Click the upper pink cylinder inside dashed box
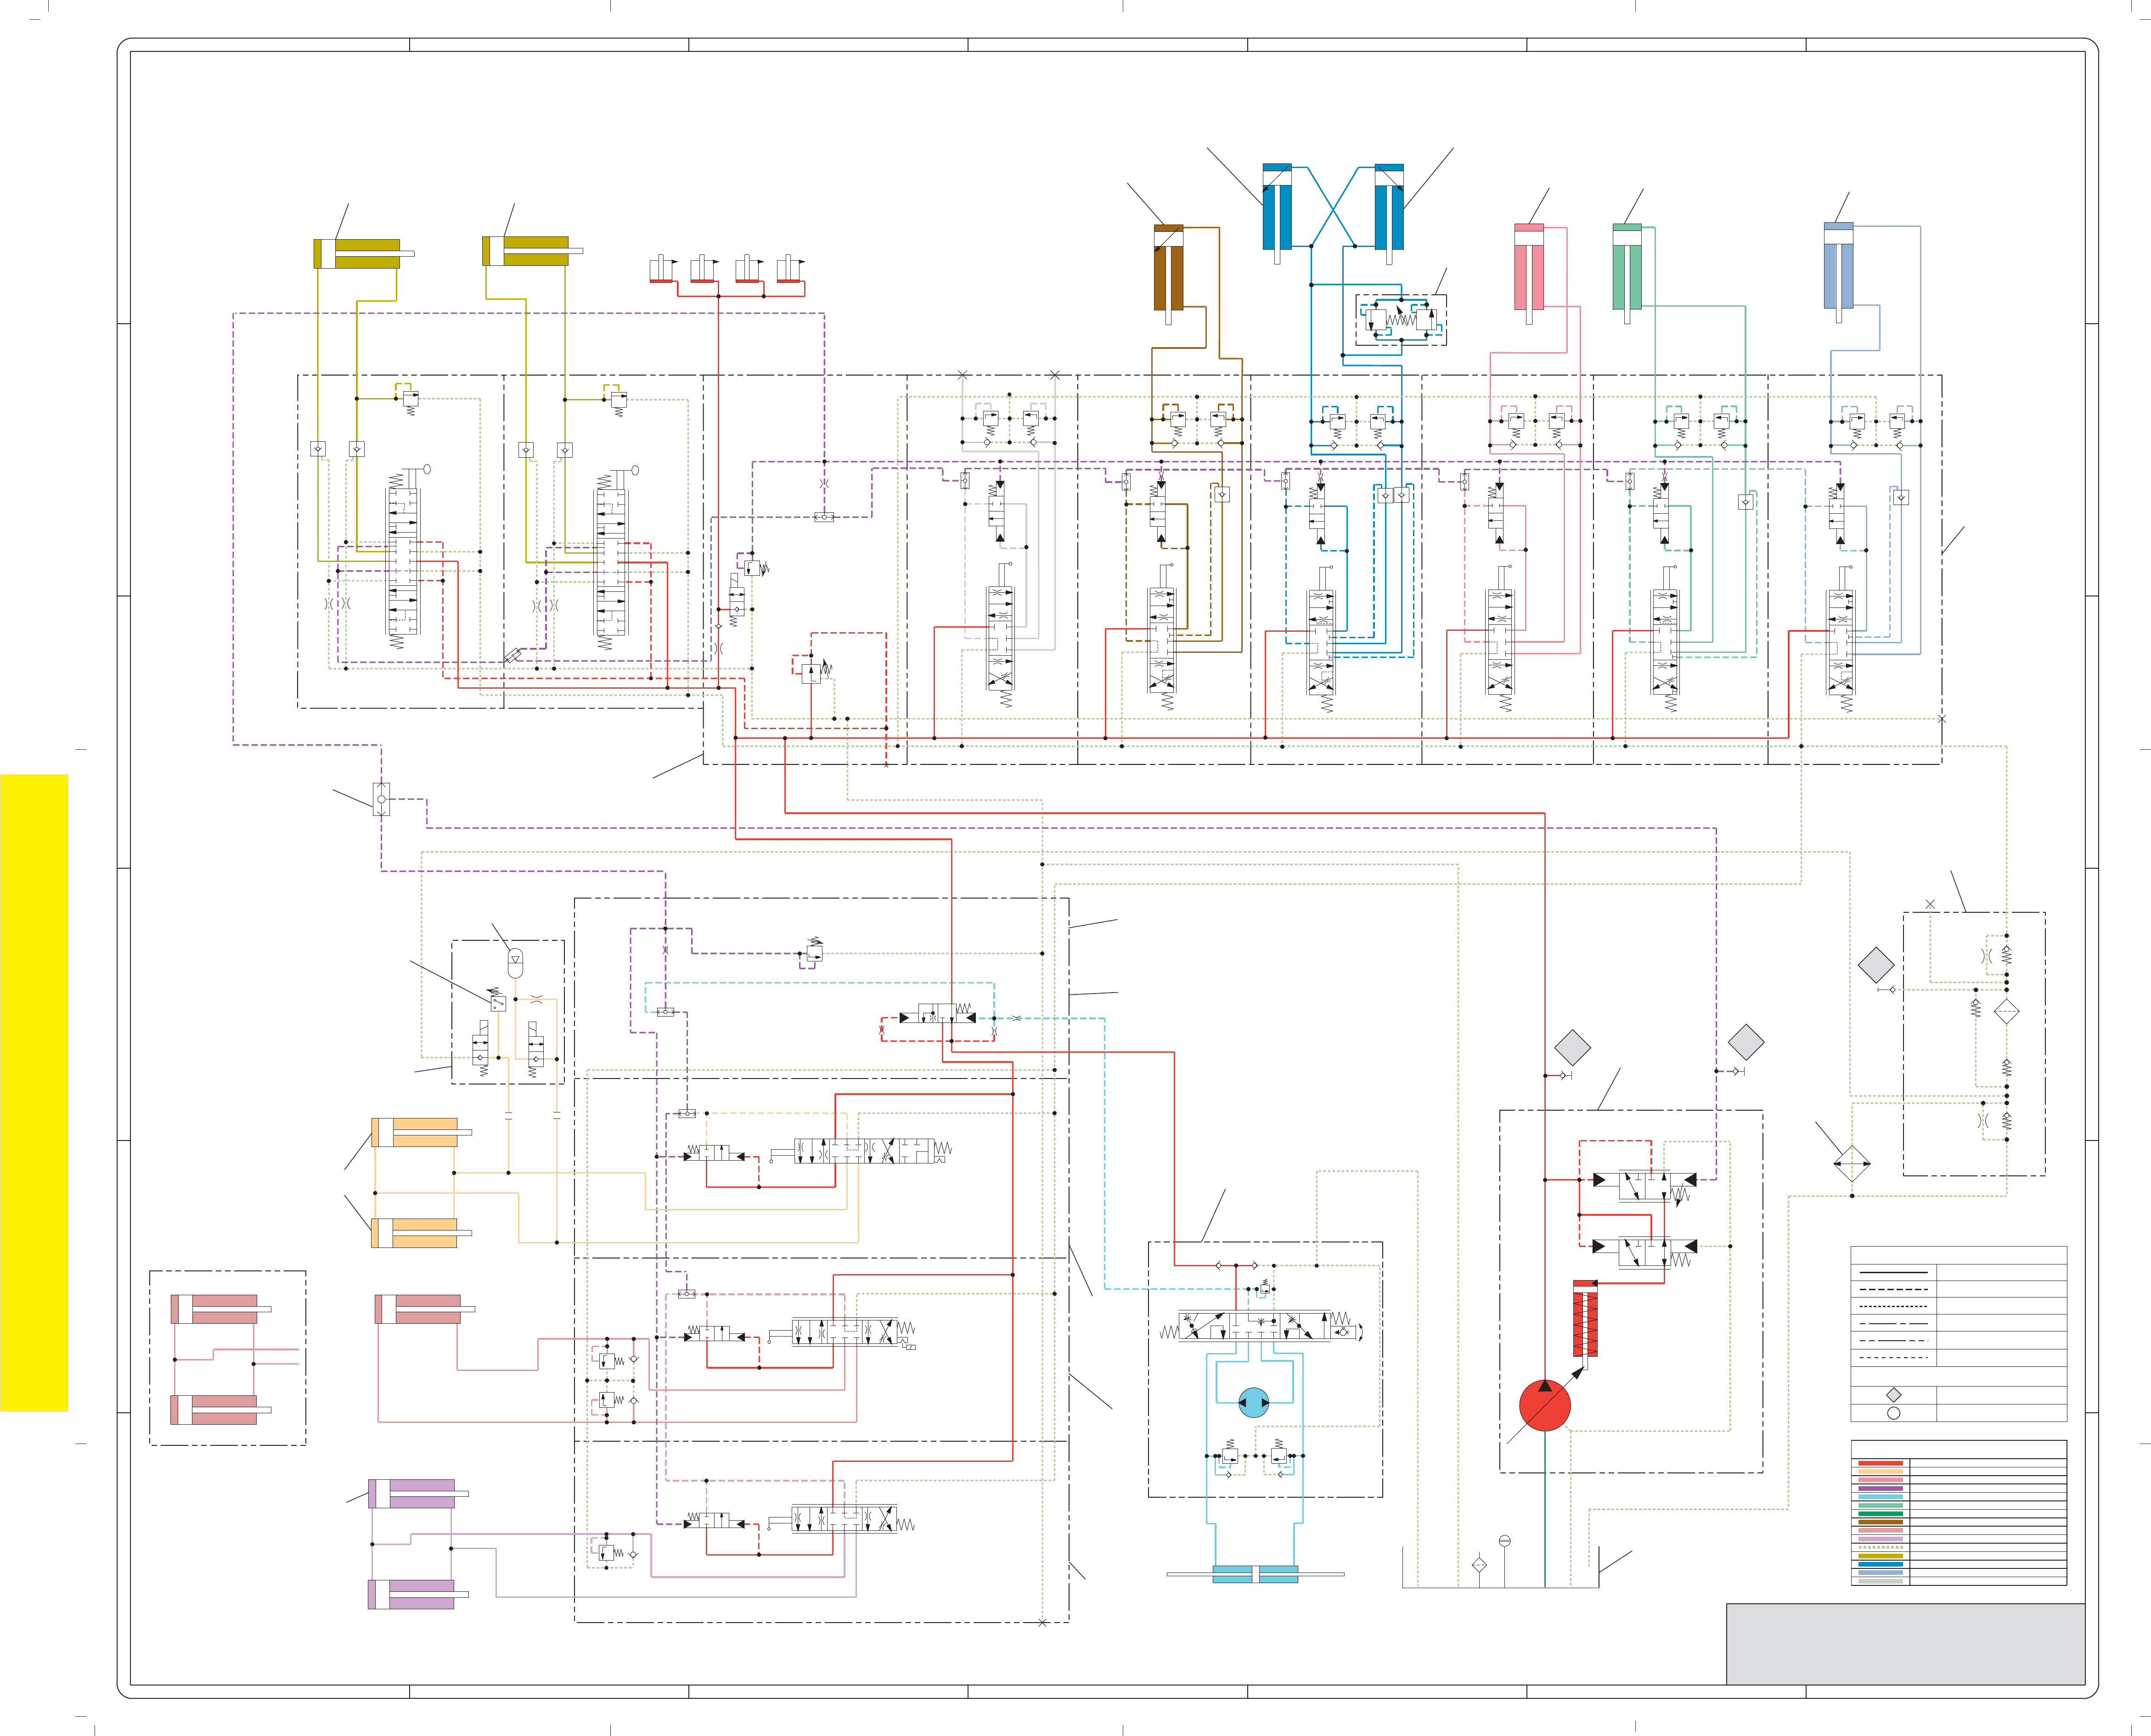Viewport: 2151px width, 1736px height. pyautogui.click(x=221, y=1309)
